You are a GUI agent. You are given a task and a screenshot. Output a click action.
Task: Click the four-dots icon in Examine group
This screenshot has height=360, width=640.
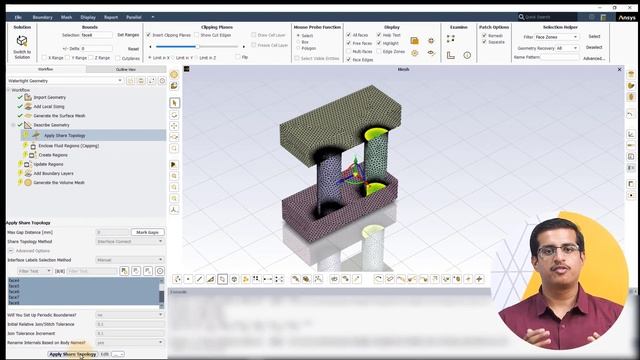[x=451, y=39]
